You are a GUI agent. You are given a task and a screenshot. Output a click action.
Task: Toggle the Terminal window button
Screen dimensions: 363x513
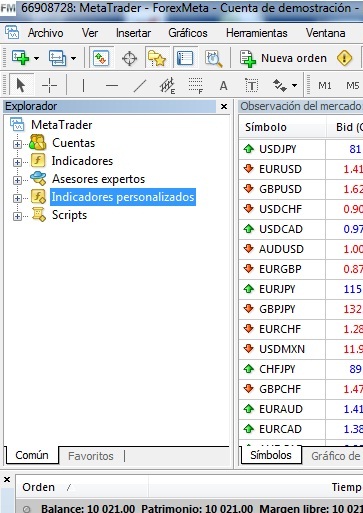click(x=185, y=58)
